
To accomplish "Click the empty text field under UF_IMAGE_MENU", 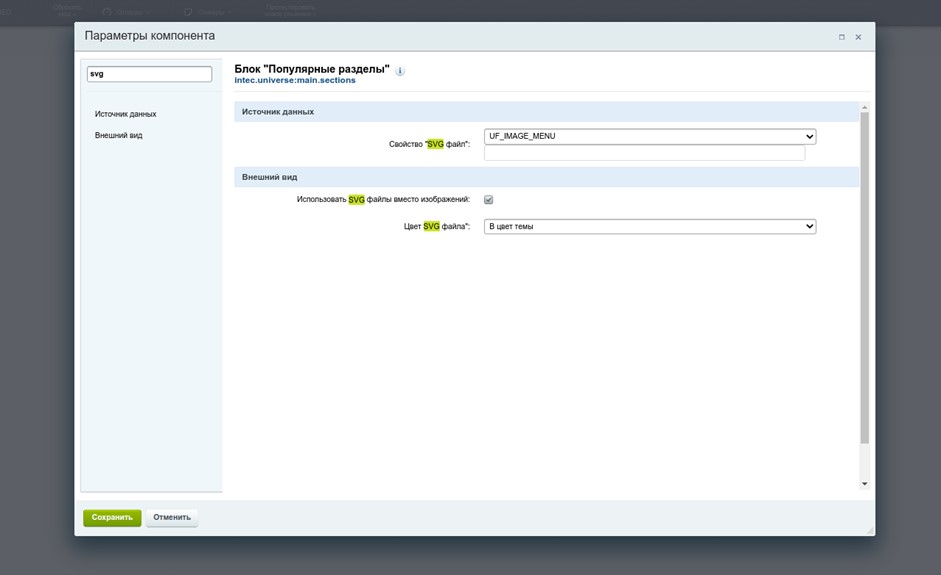I will pyautogui.click(x=644, y=154).
